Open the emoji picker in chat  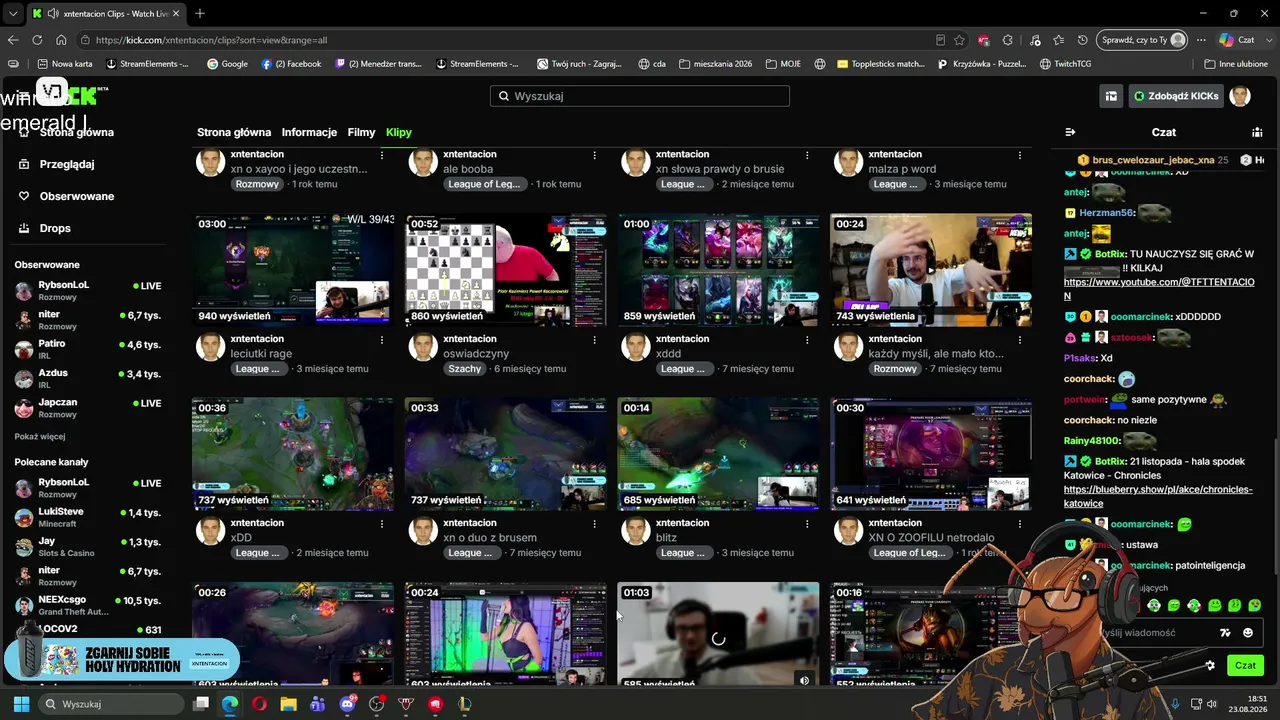[x=1248, y=633]
